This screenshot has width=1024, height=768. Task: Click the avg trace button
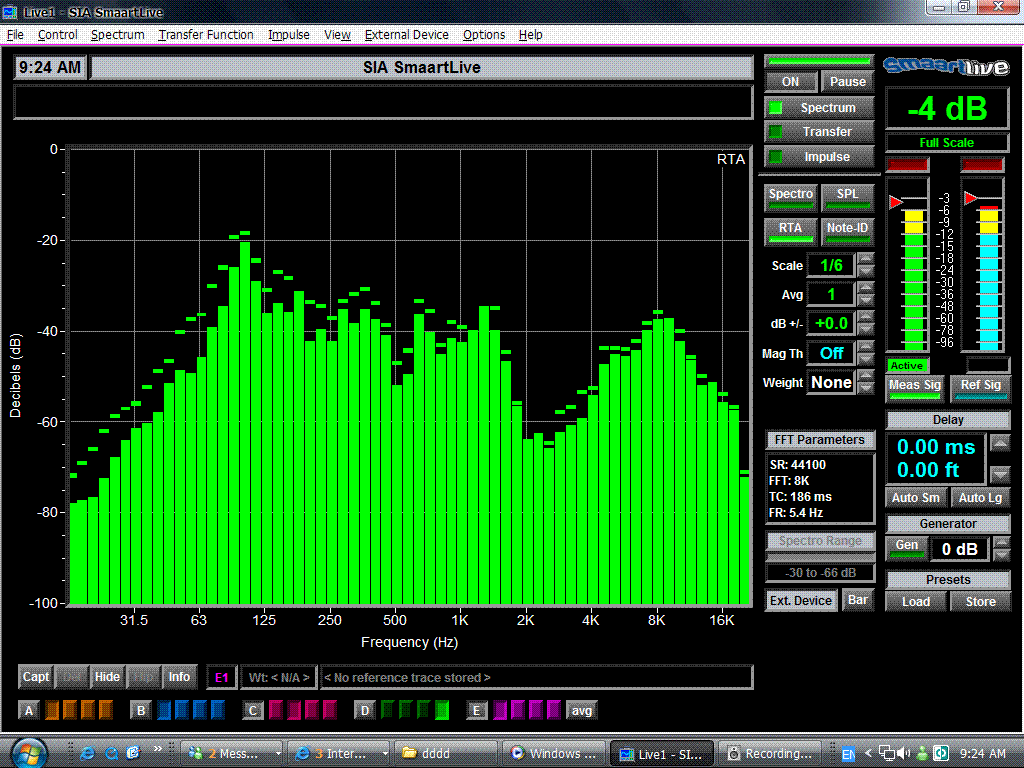pos(581,711)
